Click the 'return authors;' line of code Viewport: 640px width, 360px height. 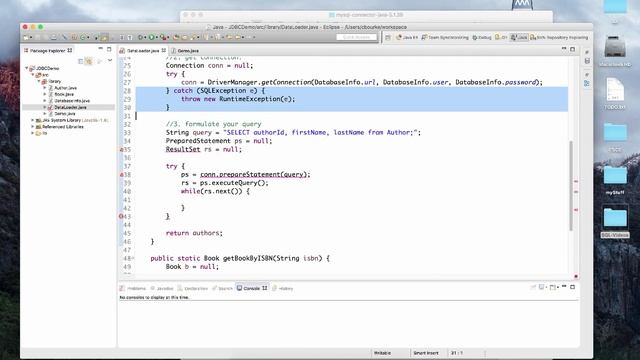click(x=194, y=233)
